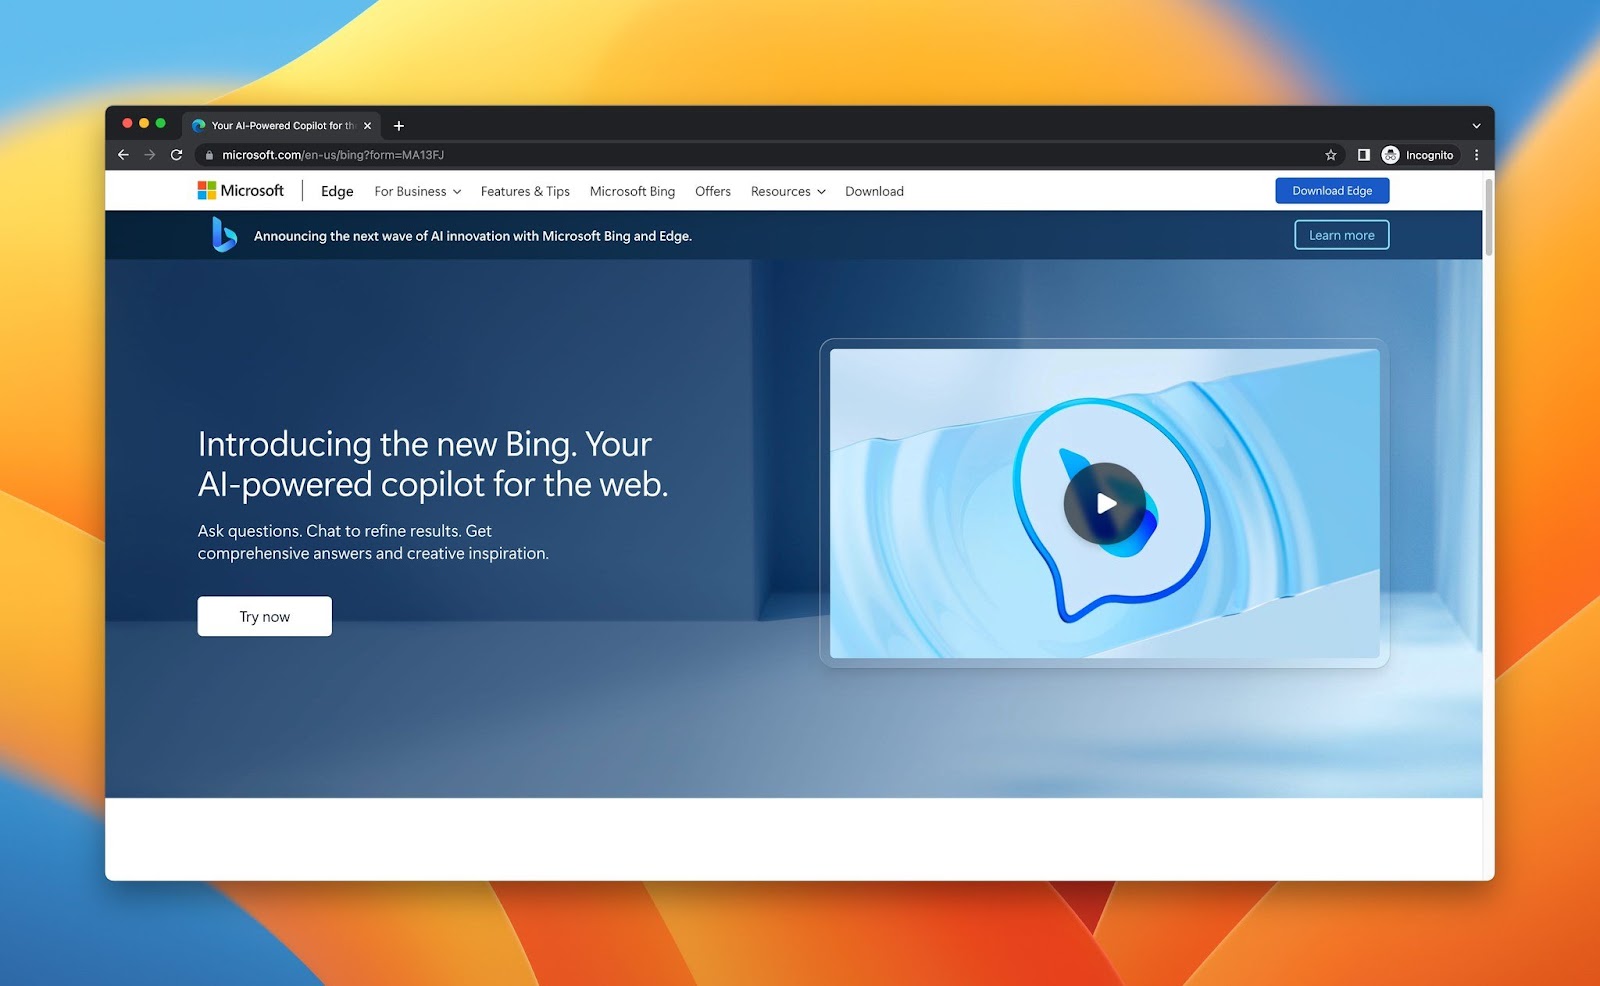This screenshot has width=1600, height=986.
Task: Play the Bing intro video
Action: coord(1105,503)
